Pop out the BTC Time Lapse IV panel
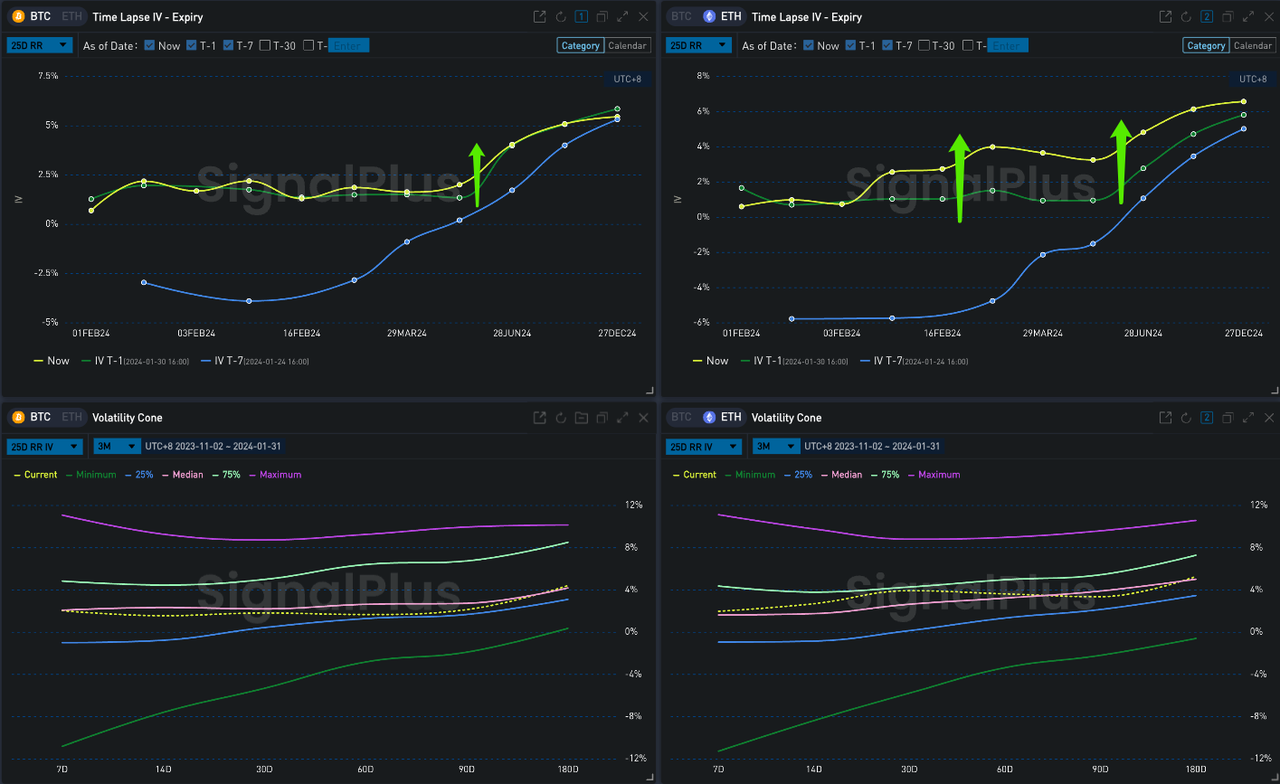 [x=540, y=17]
